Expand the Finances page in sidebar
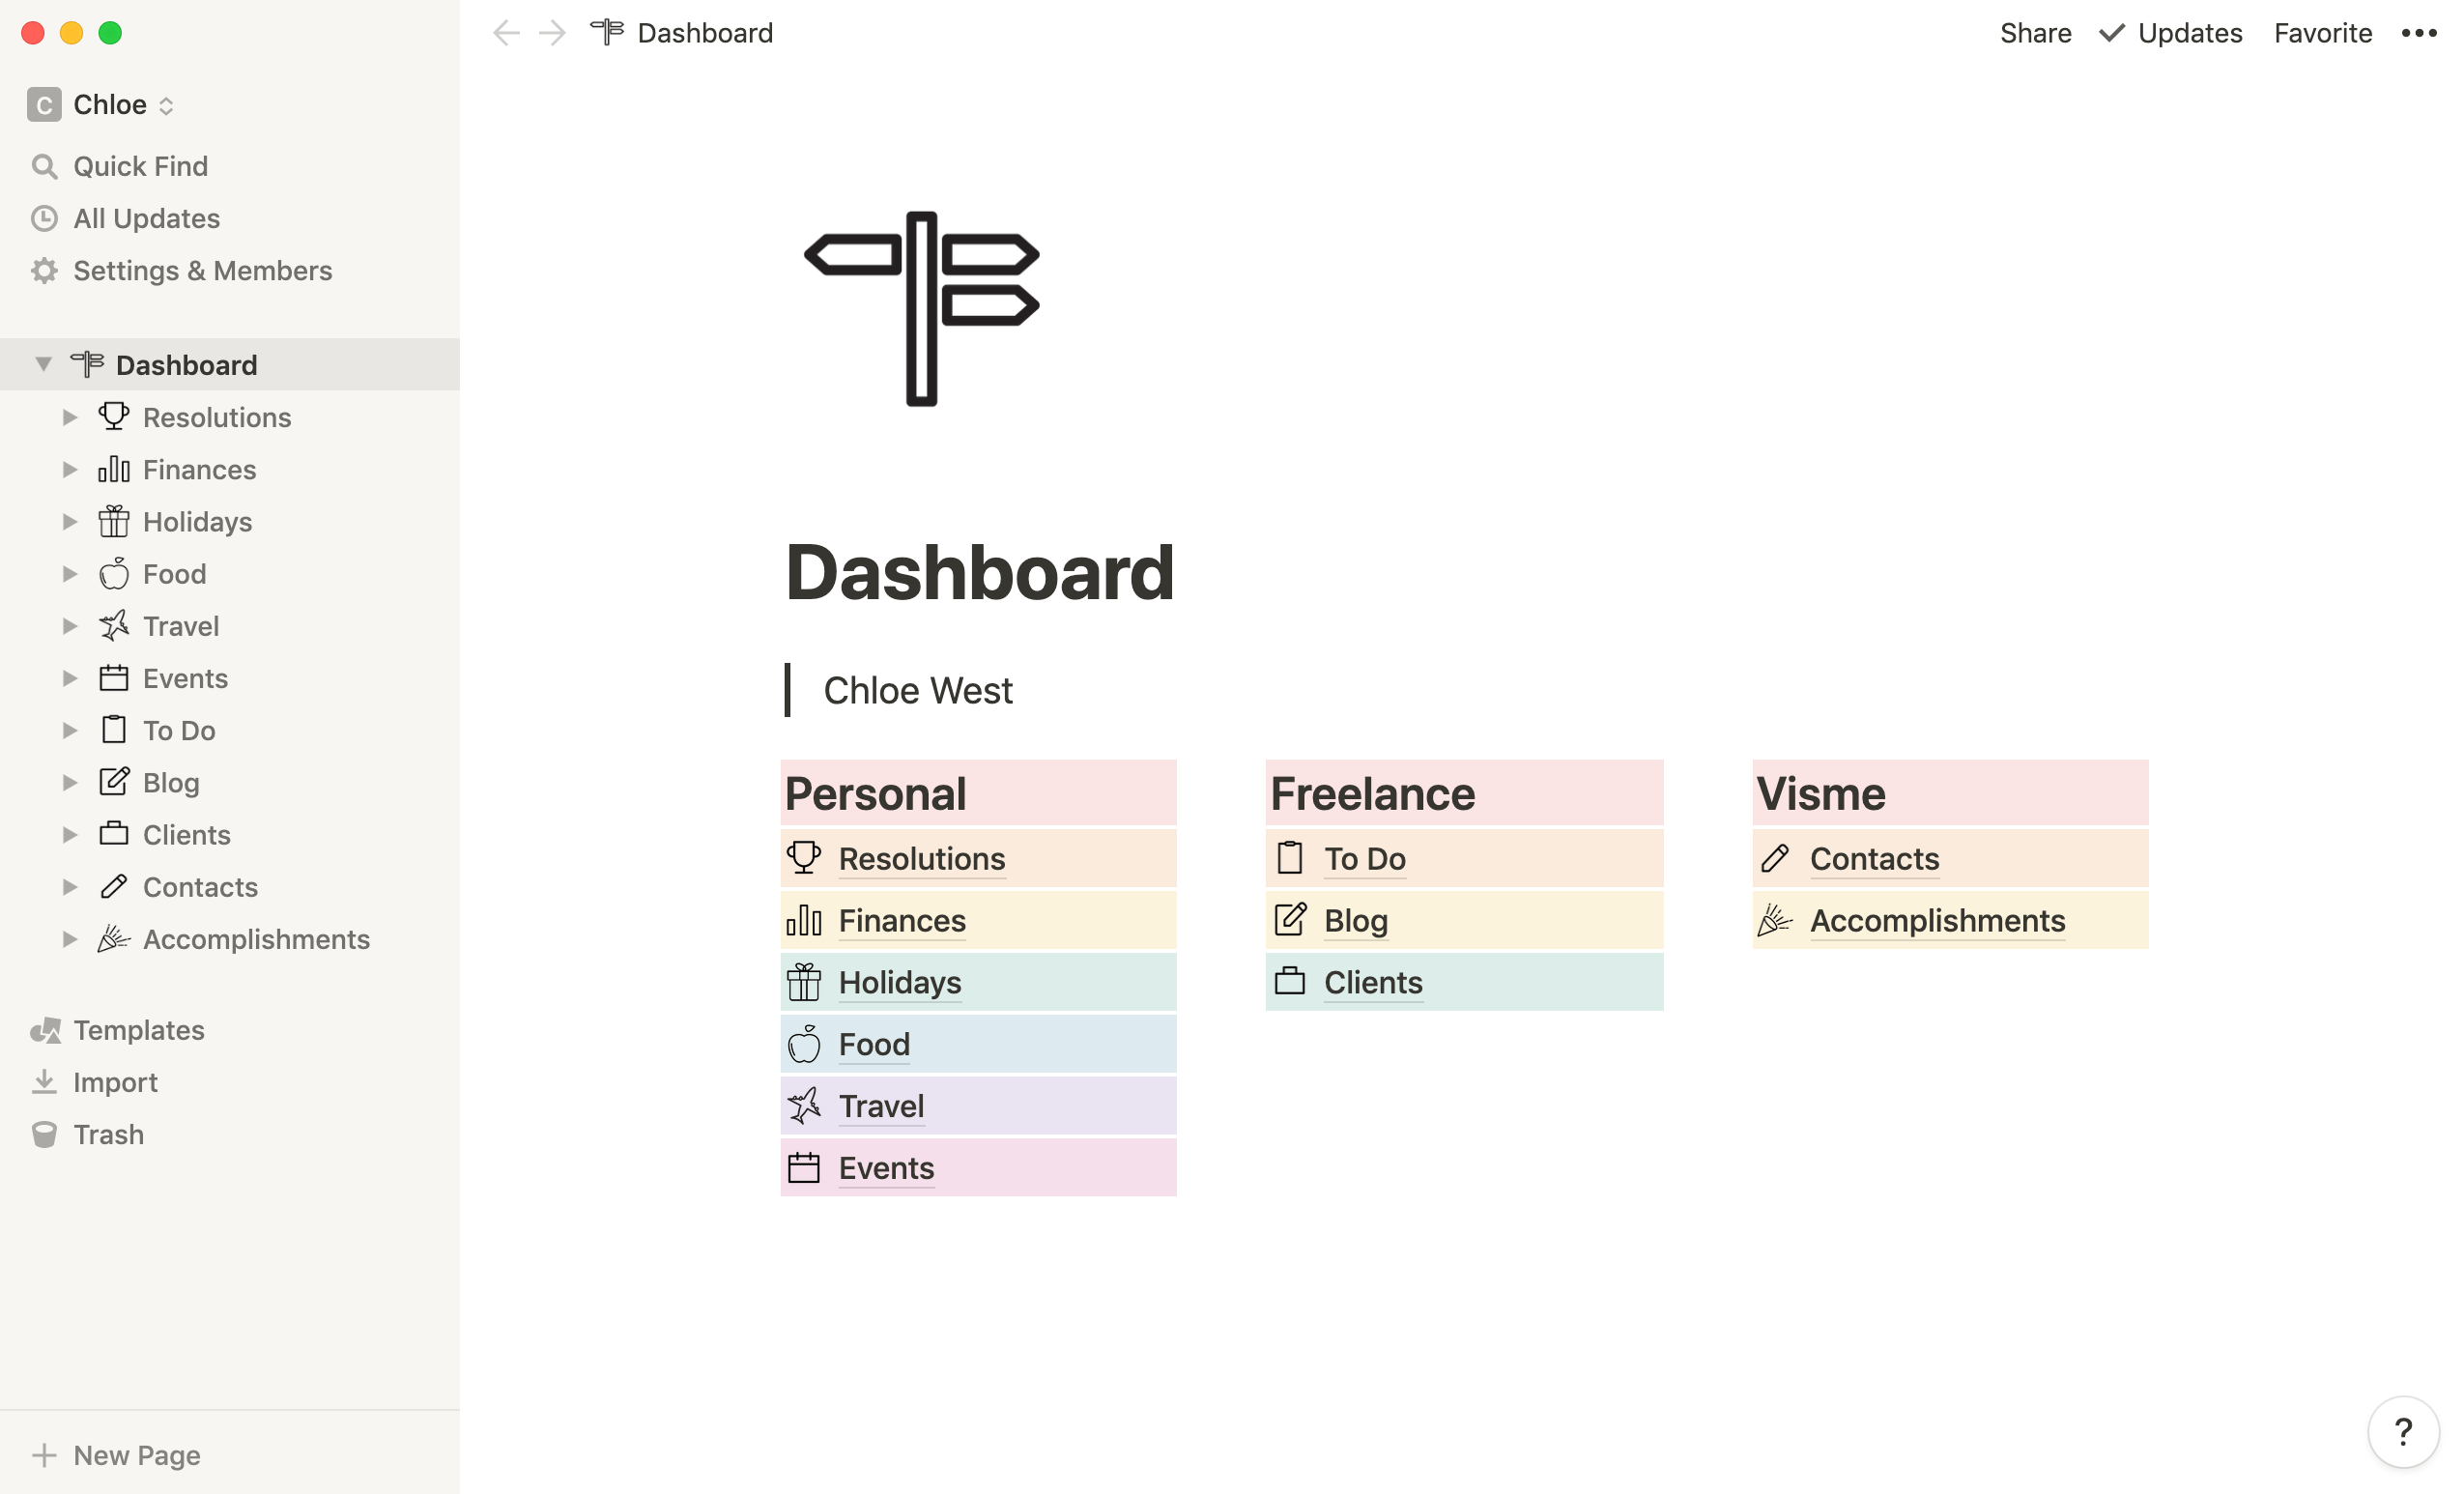 pyautogui.click(x=70, y=469)
